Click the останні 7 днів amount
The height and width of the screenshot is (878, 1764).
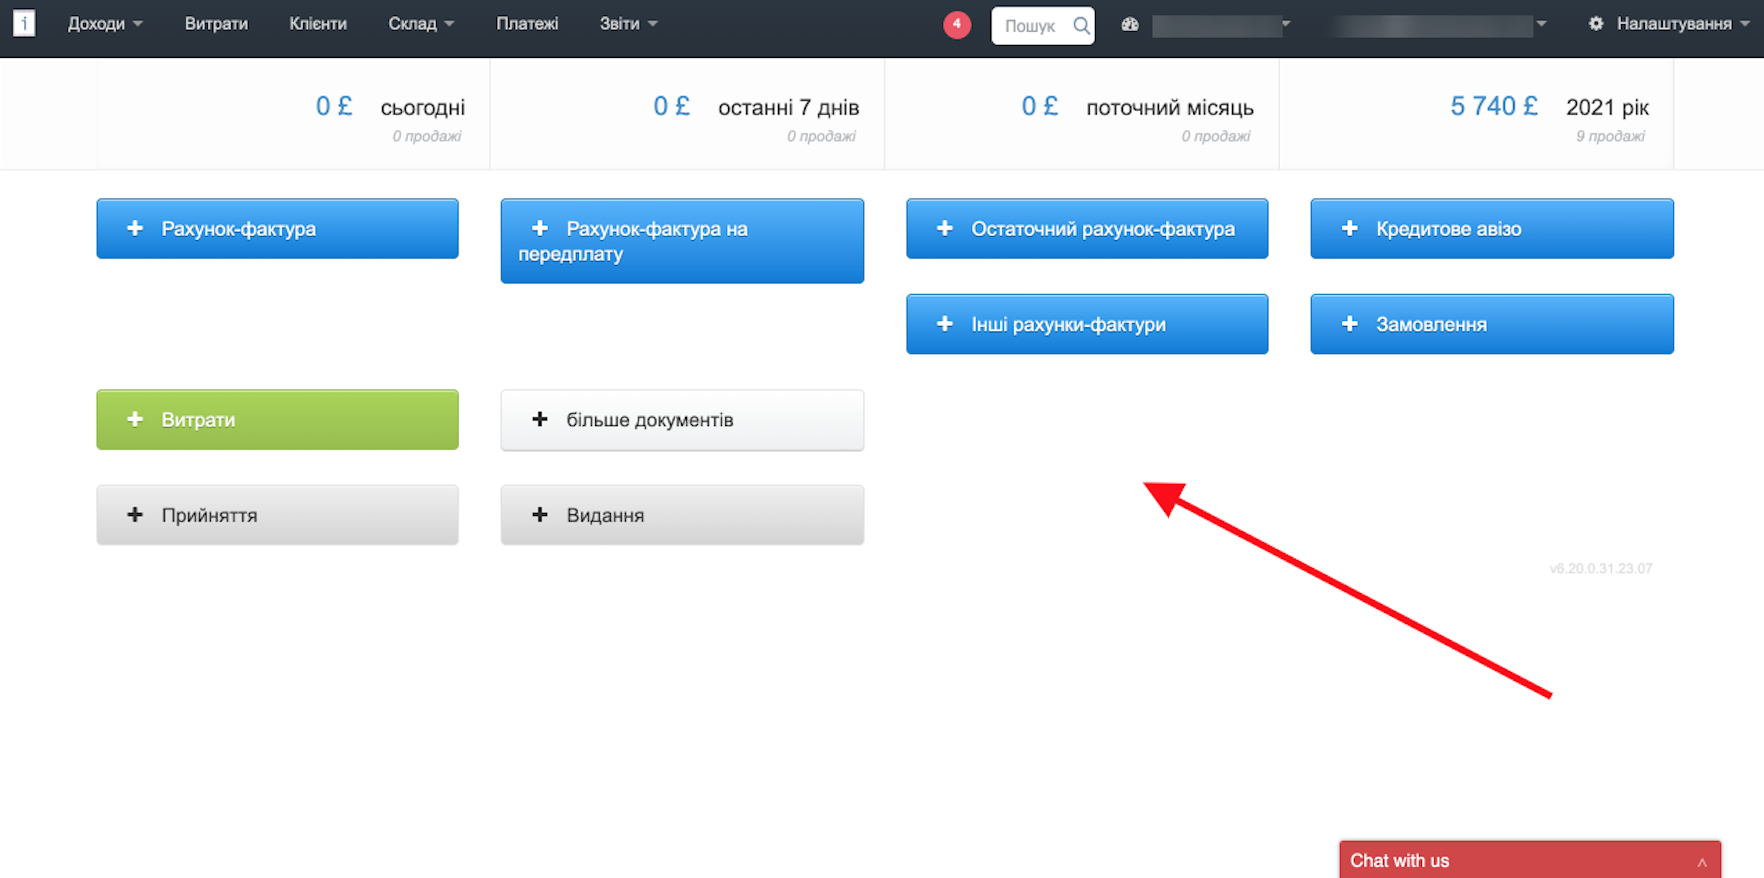pyautogui.click(x=672, y=106)
